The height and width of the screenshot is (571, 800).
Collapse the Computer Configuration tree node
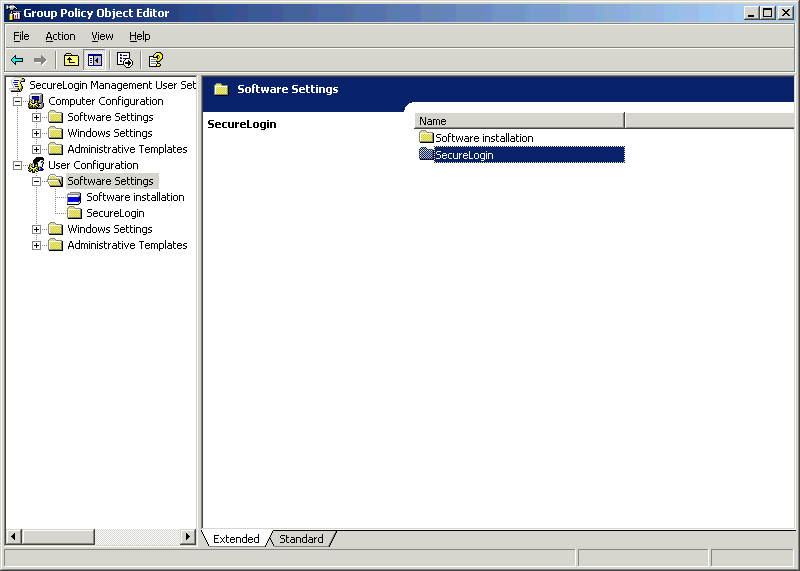click(x=17, y=101)
